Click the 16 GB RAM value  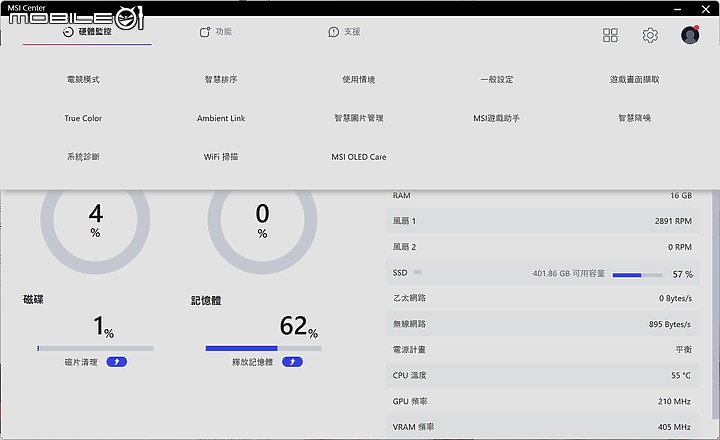click(681, 196)
